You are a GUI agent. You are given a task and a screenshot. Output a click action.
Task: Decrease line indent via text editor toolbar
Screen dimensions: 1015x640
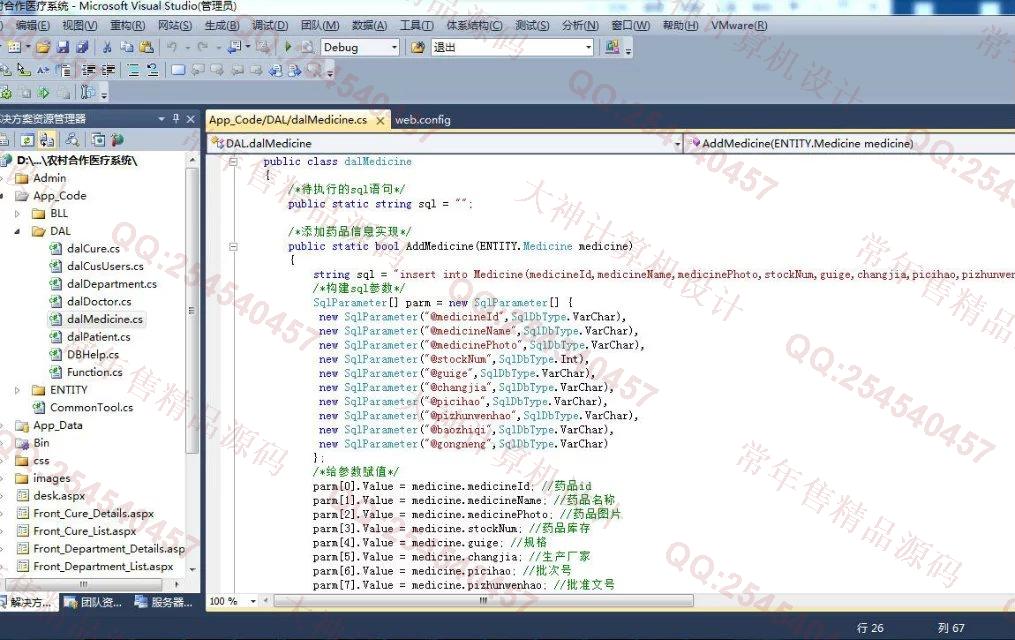[89, 70]
